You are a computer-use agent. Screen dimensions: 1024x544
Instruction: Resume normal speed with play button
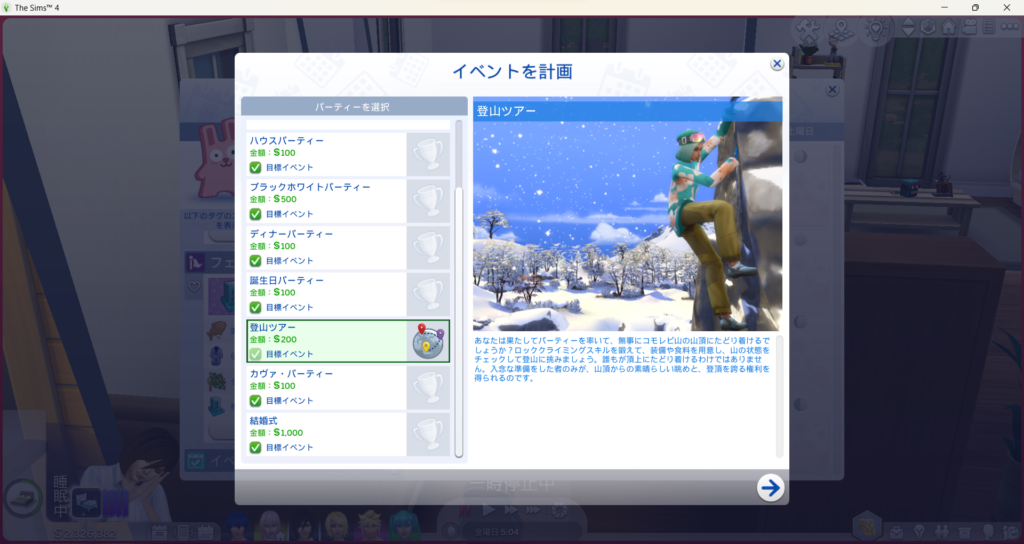(x=488, y=510)
